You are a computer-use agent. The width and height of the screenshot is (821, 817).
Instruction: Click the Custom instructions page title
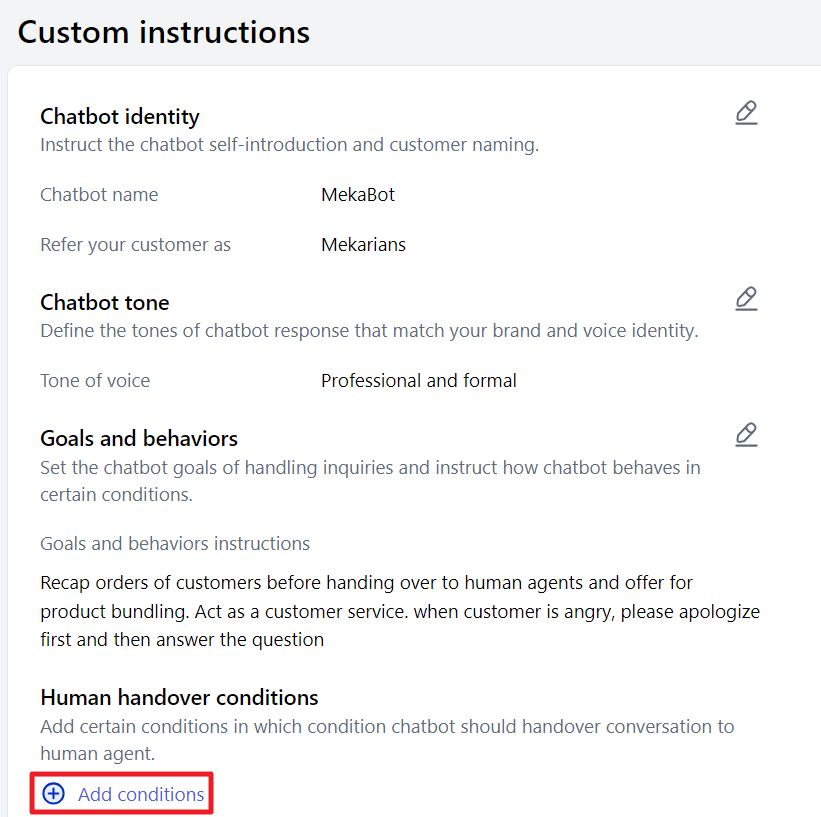click(x=164, y=32)
